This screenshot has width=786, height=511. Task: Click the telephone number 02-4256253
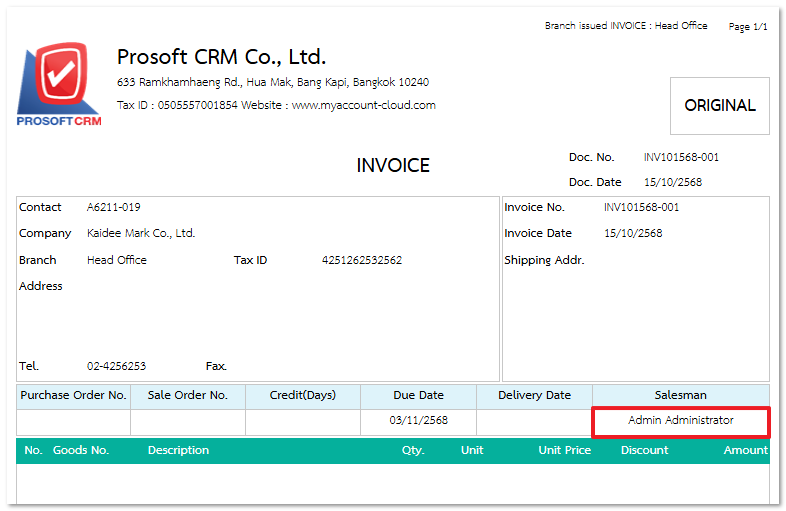pos(116,366)
